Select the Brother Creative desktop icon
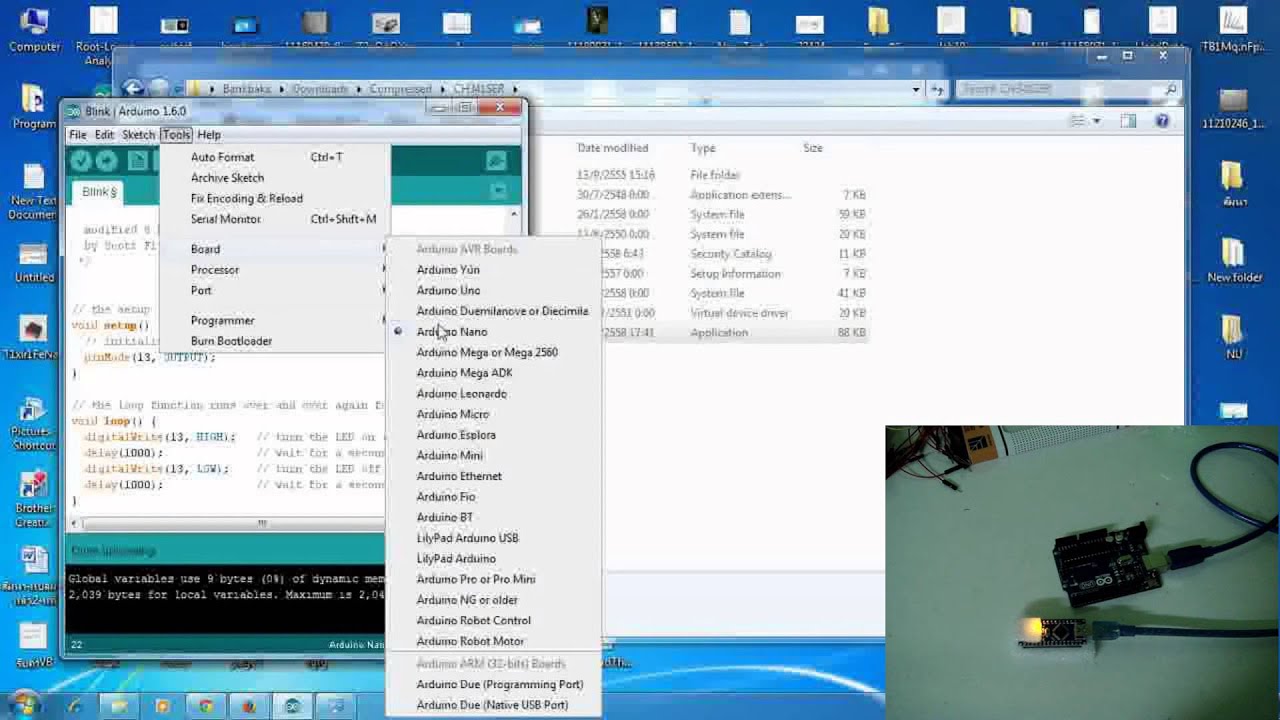The image size is (1280, 720). (x=34, y=499)
